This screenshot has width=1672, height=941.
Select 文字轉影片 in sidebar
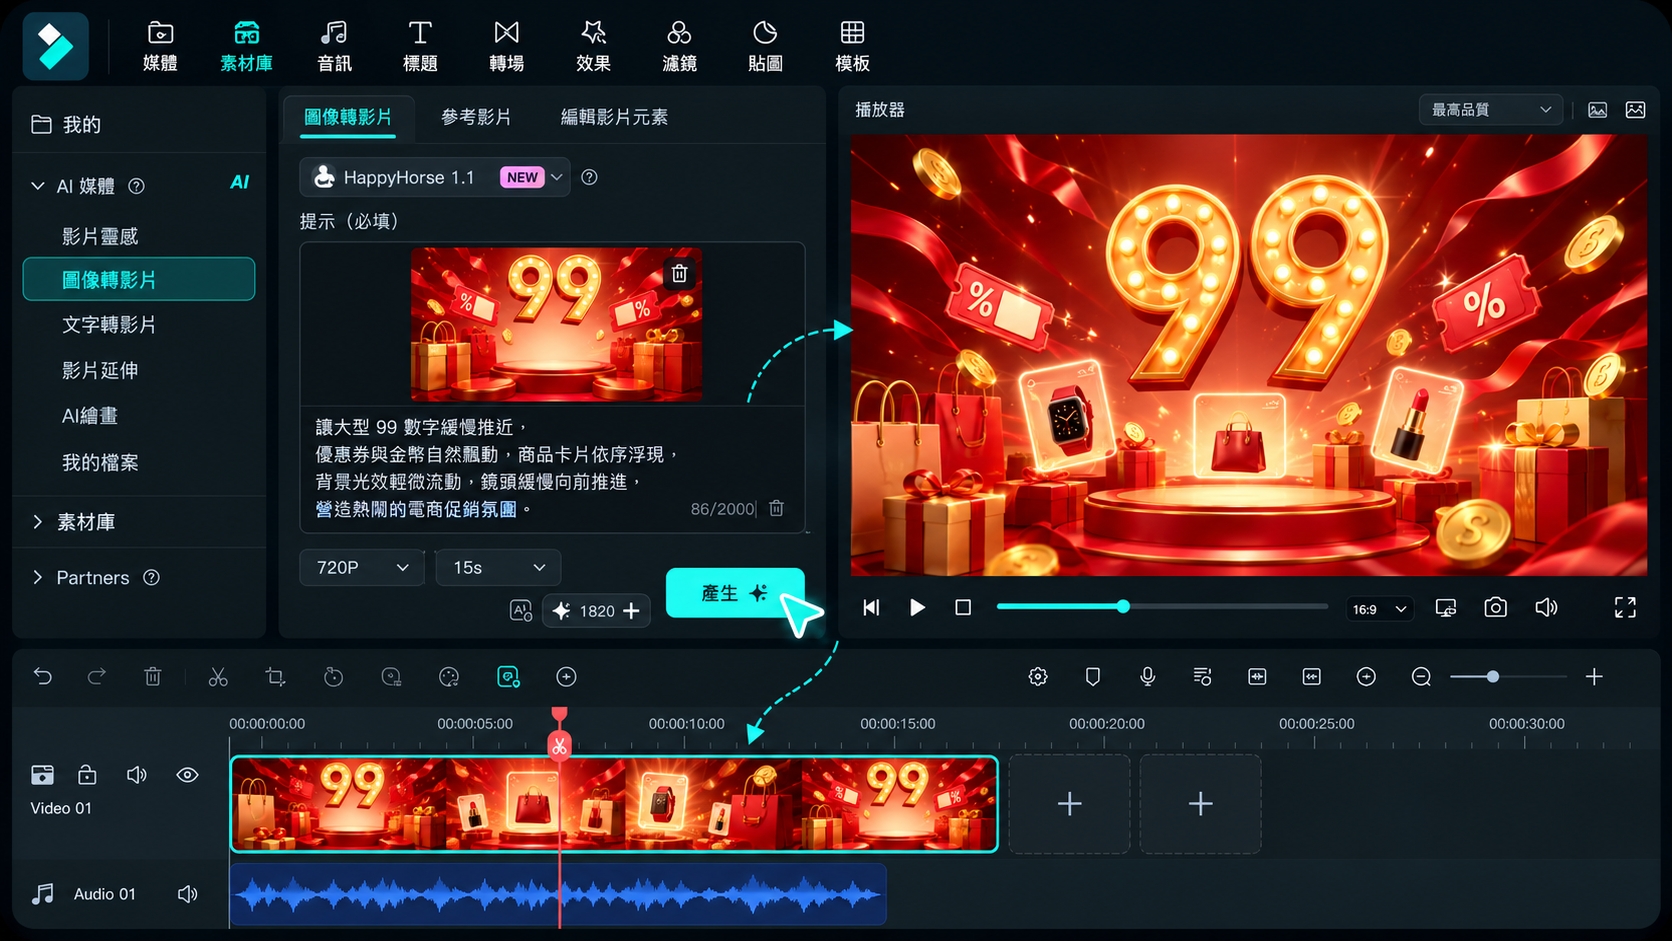tap(109, 324)
